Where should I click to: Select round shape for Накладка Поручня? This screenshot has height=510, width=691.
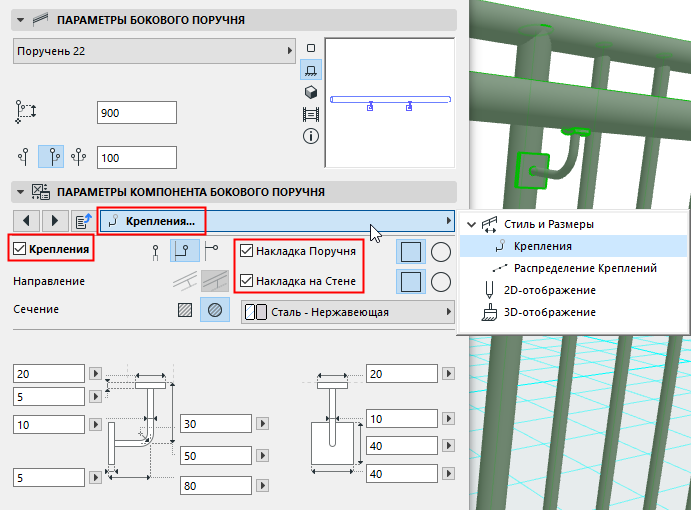tap(441, 252)
